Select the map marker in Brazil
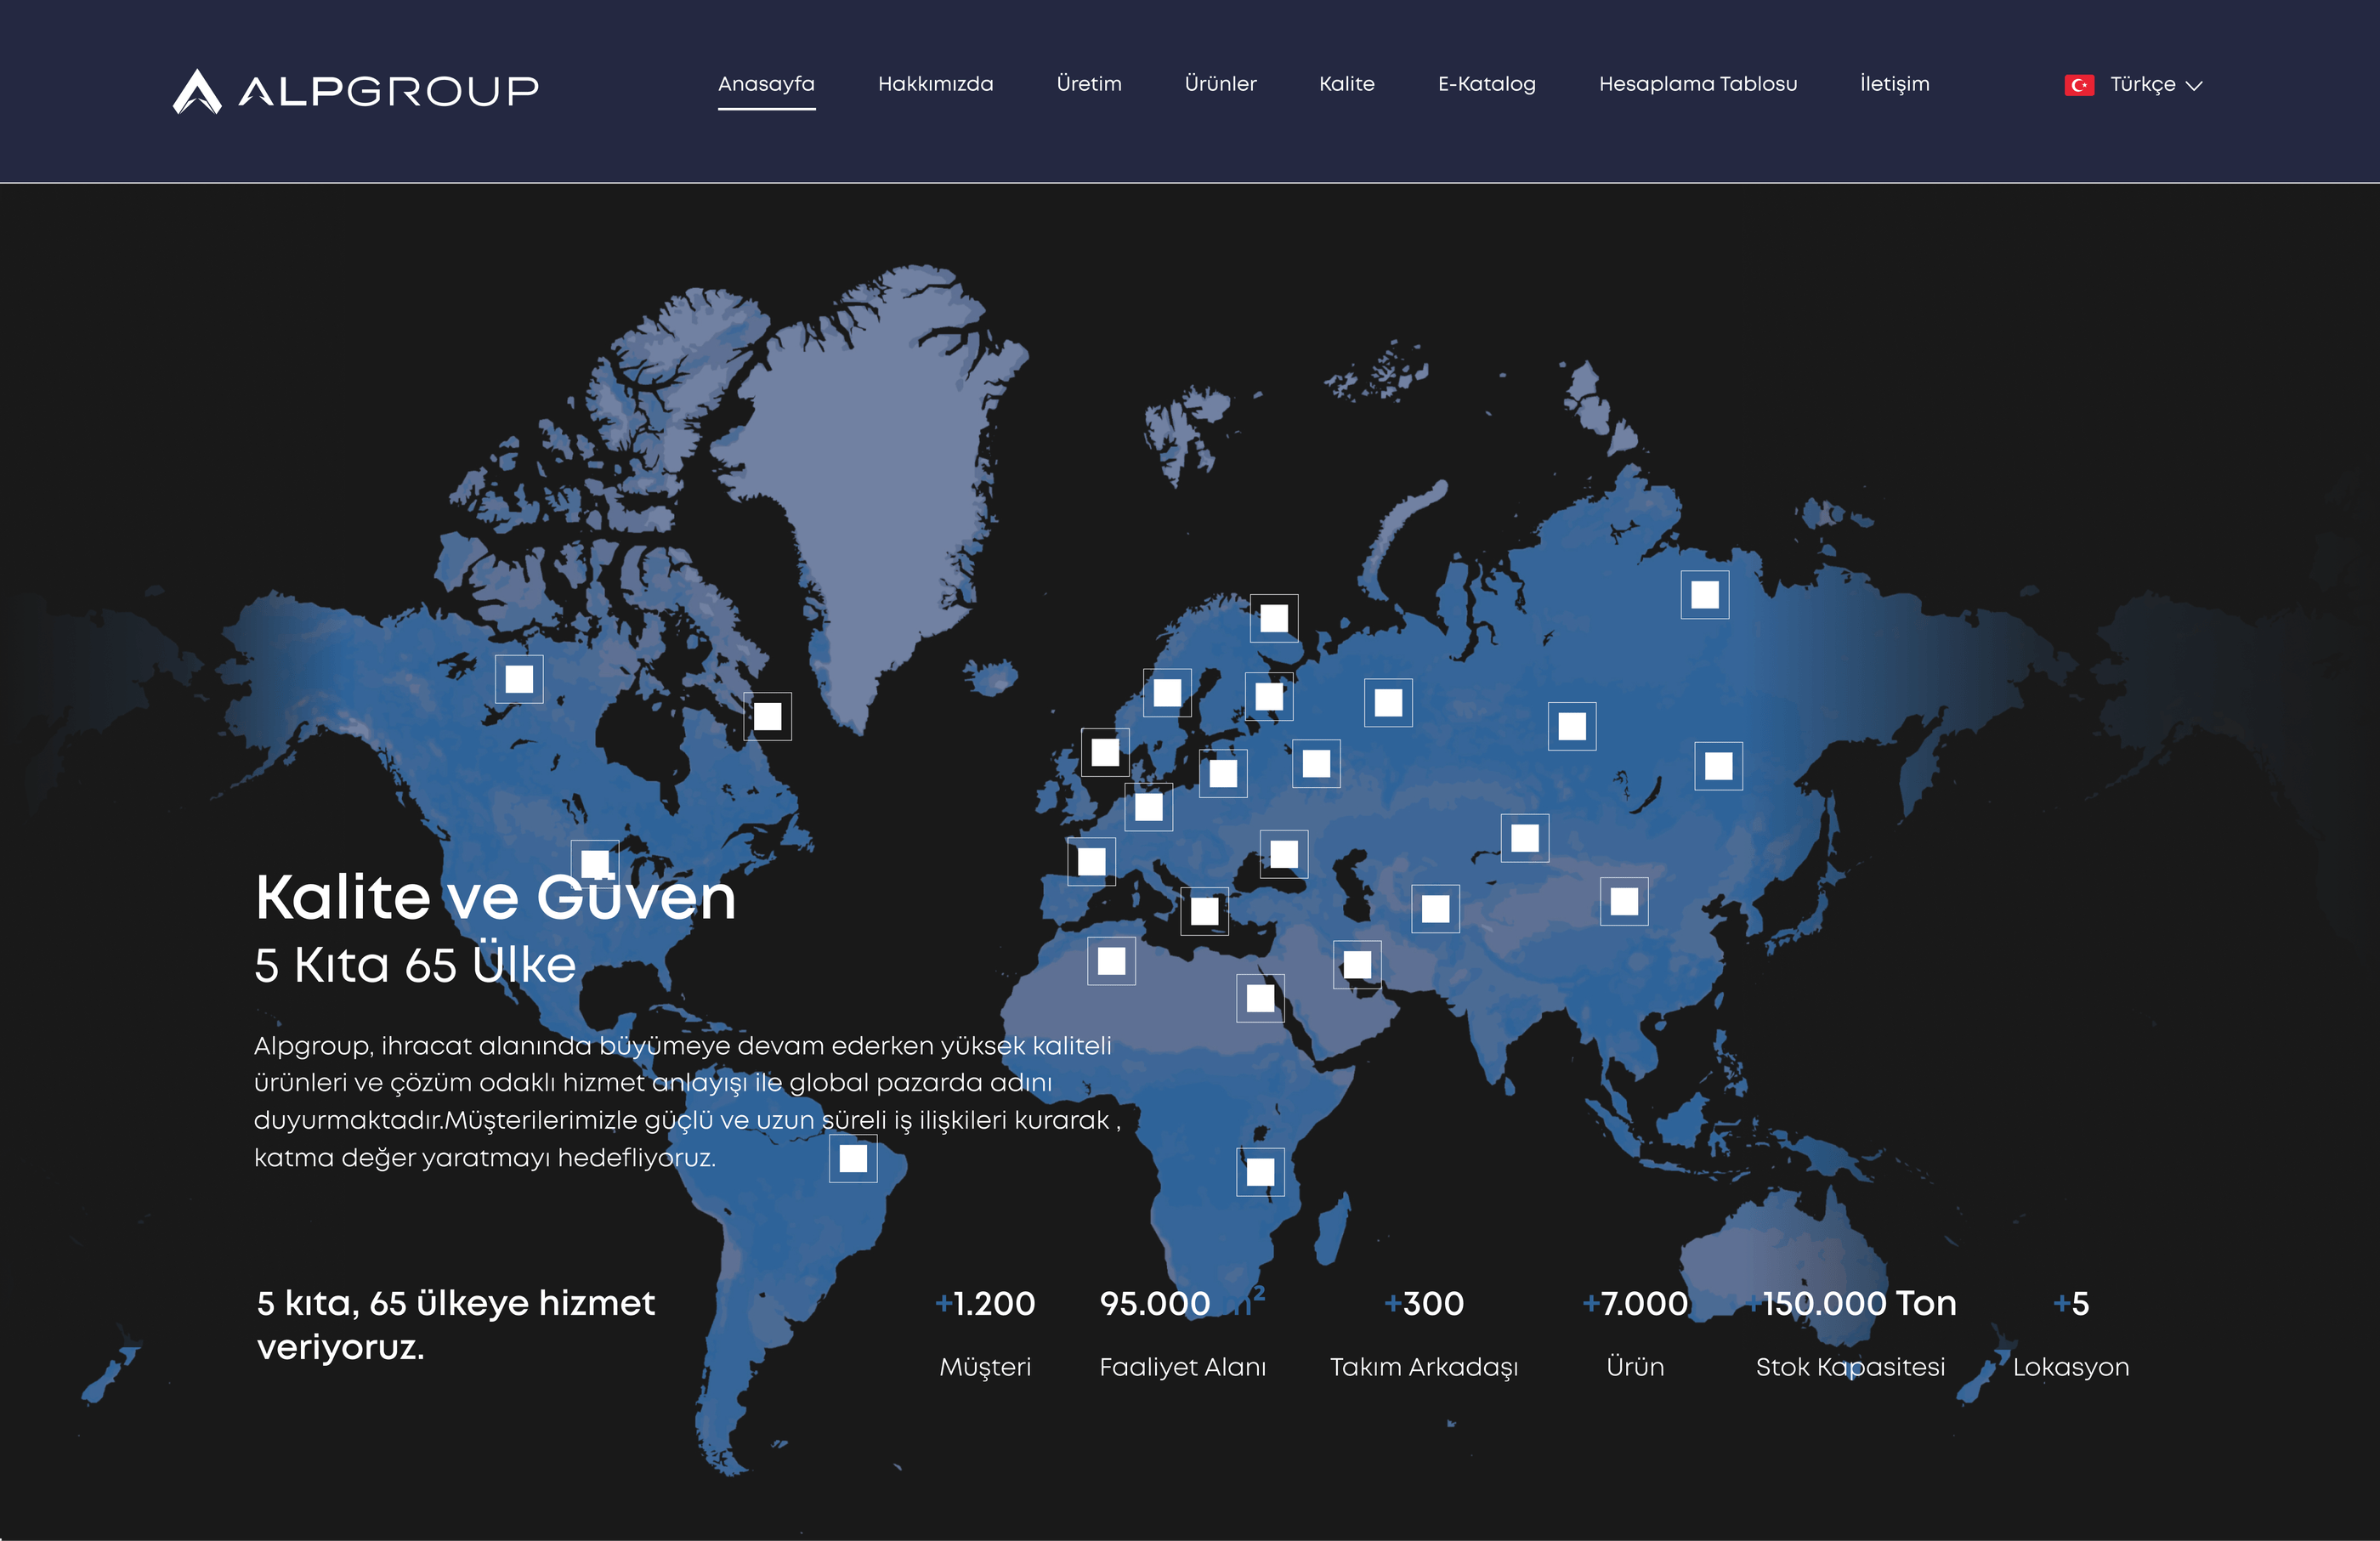The height and width of the screenshot is (1541, 2380). pyautogui.click(x=853, y=1158)
